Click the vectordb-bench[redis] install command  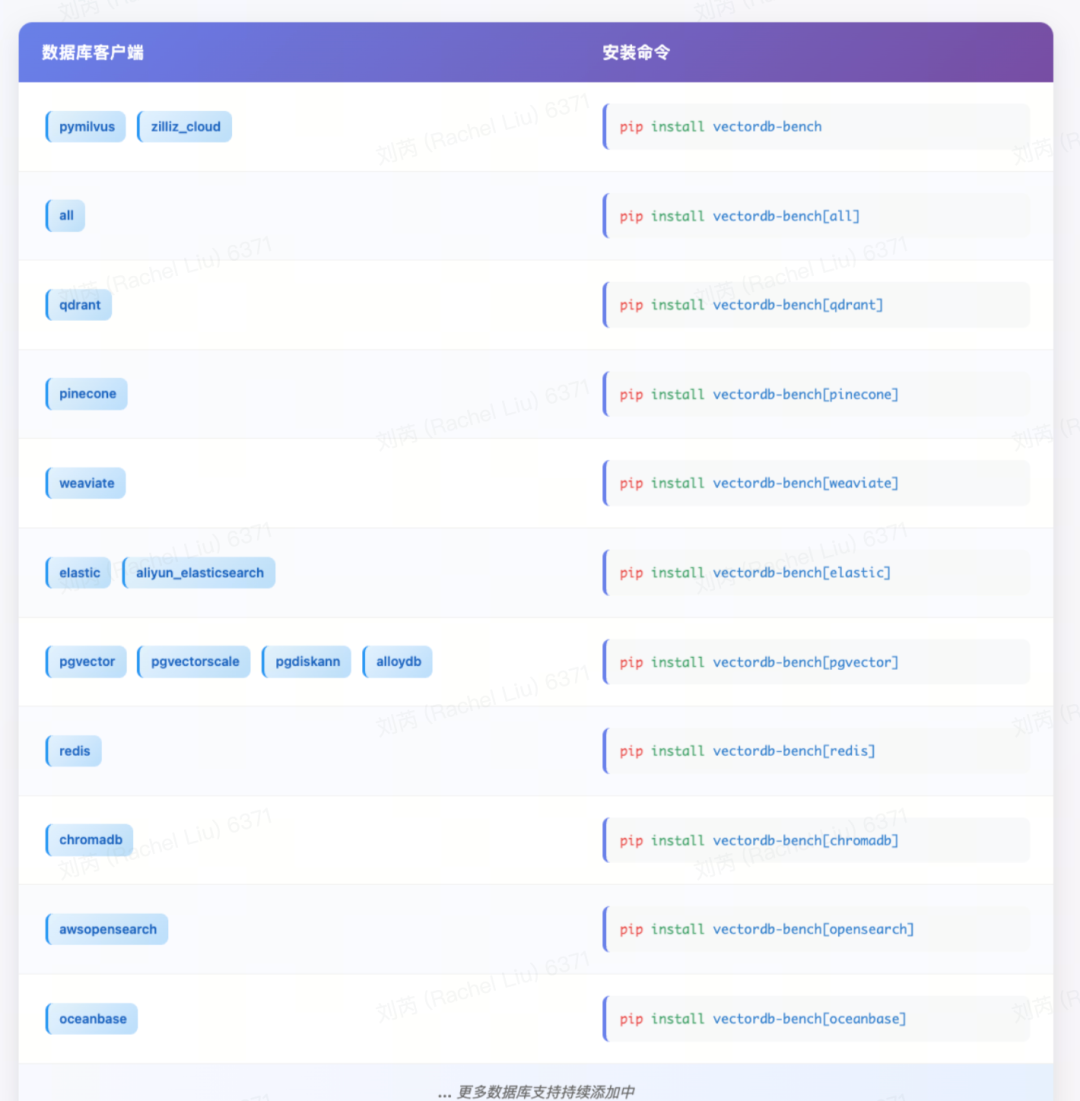[816, 751]
